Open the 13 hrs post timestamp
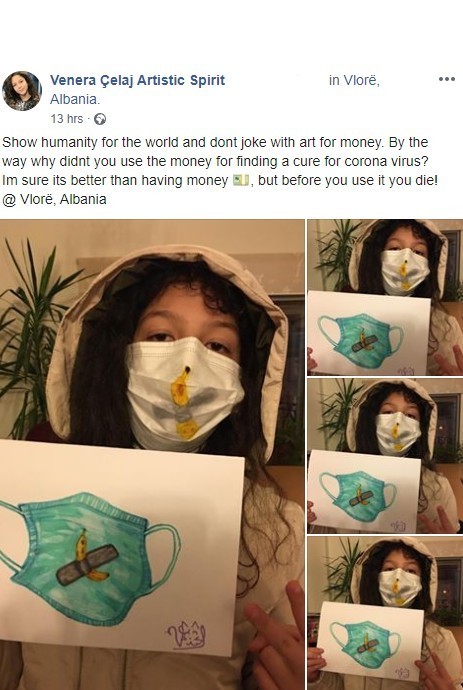Viewport: 463px width, 690px height. point(66,119)
